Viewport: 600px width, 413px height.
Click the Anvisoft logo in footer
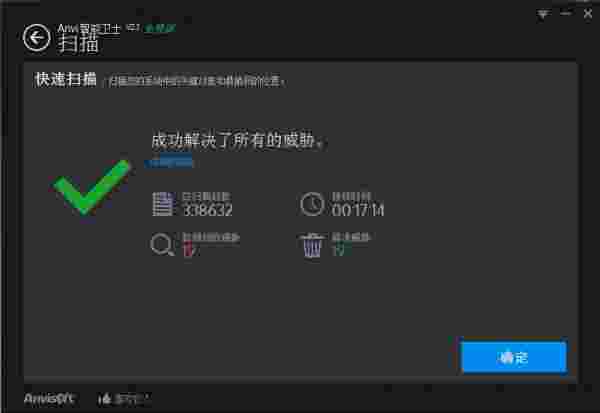pyautogui.click(x=49, y=399)
